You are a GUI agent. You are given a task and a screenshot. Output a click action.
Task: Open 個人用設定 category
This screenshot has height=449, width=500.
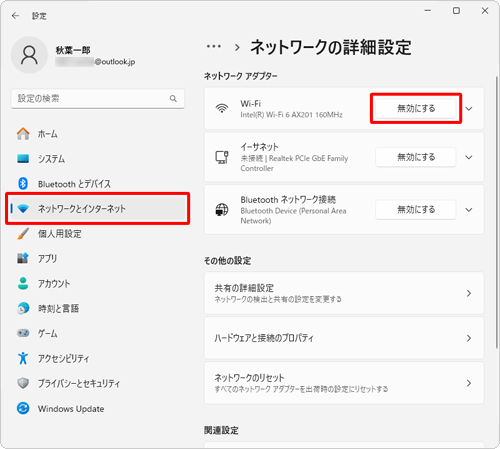[98, 234]
